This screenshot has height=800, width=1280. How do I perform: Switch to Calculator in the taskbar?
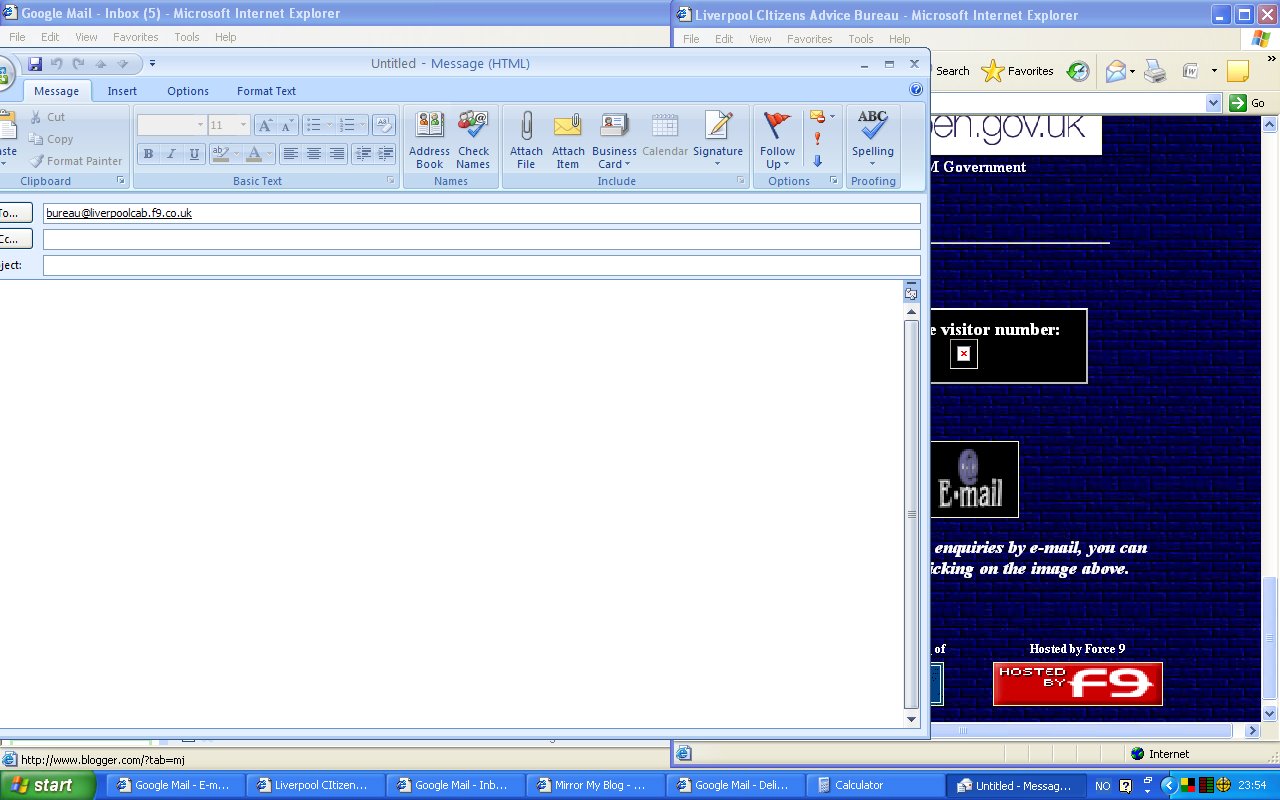[873, 786]
